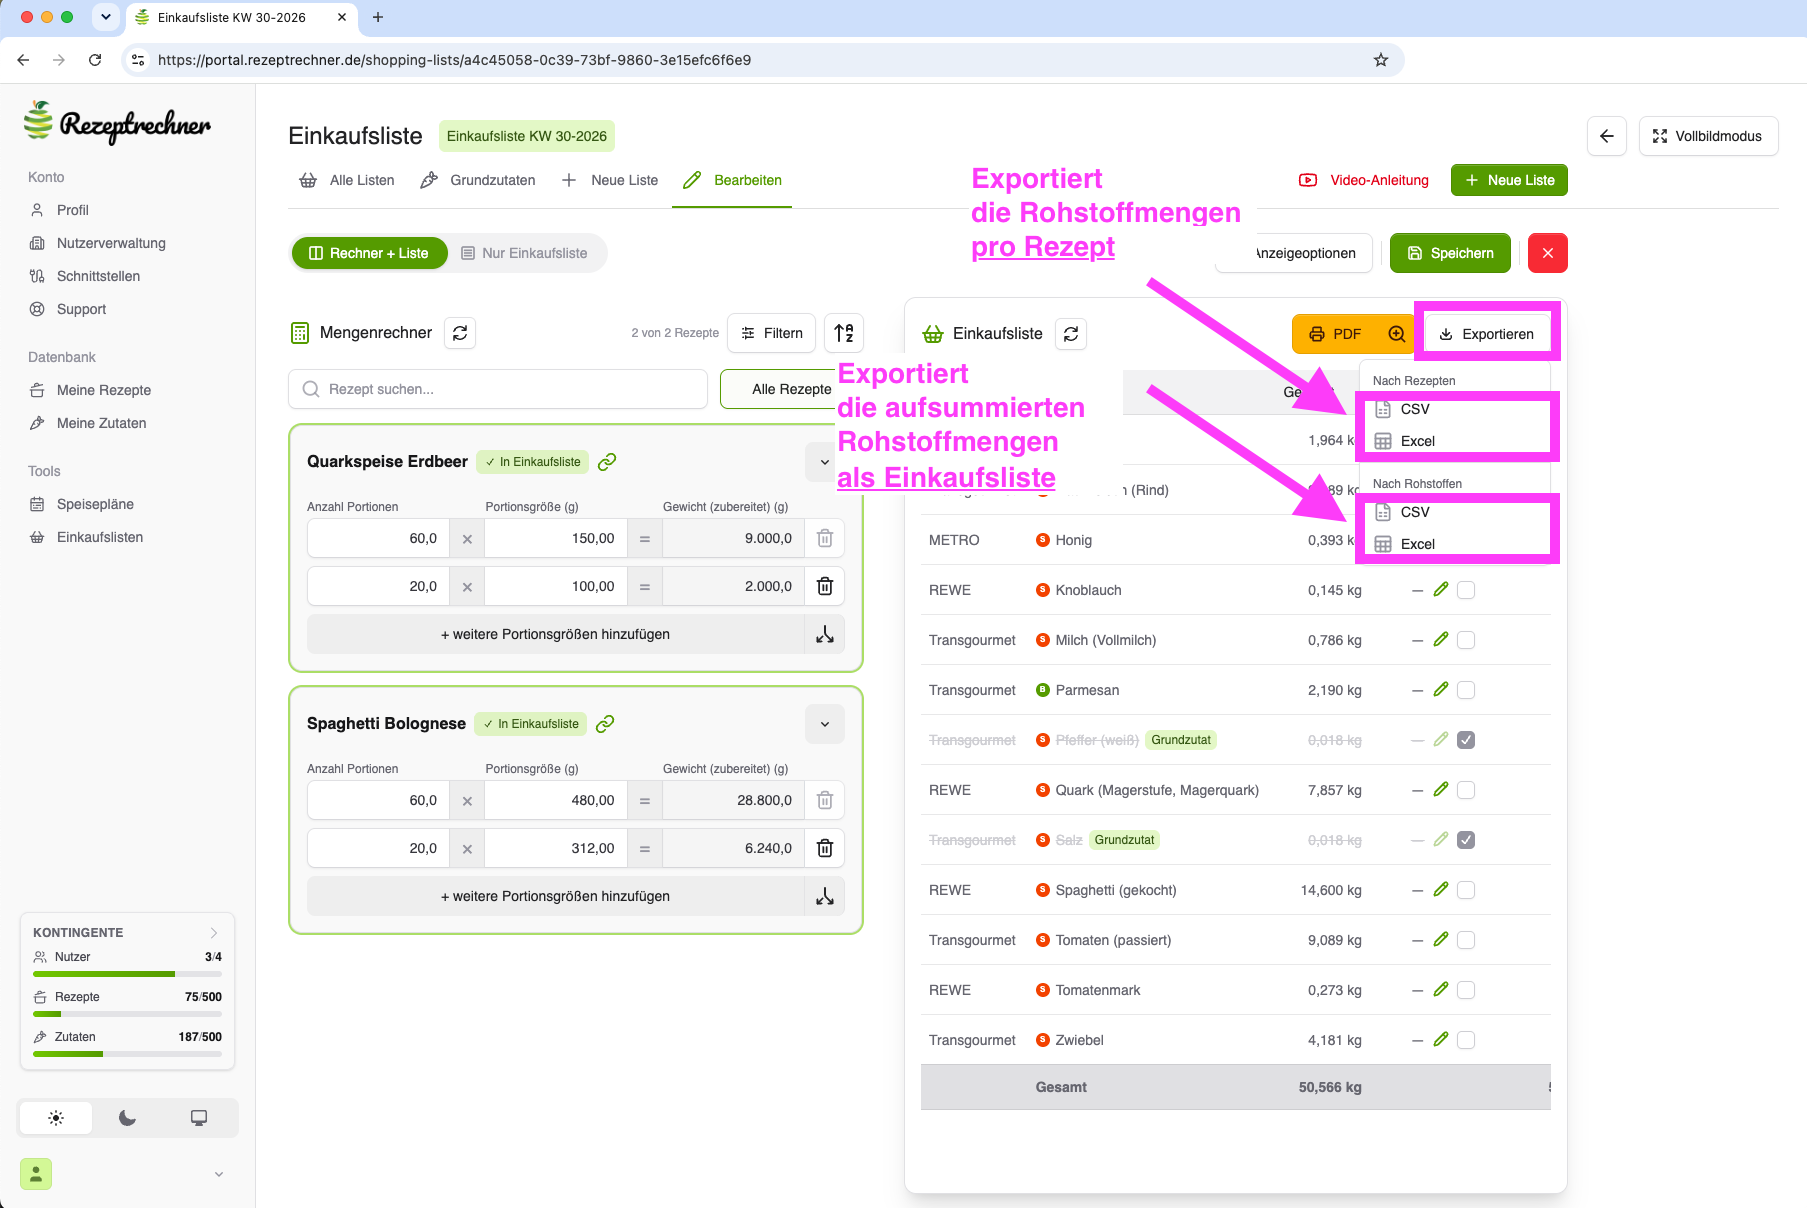
Task: Open the Anzeigeoptionen menu
Action: click(x=1294, y=253)
